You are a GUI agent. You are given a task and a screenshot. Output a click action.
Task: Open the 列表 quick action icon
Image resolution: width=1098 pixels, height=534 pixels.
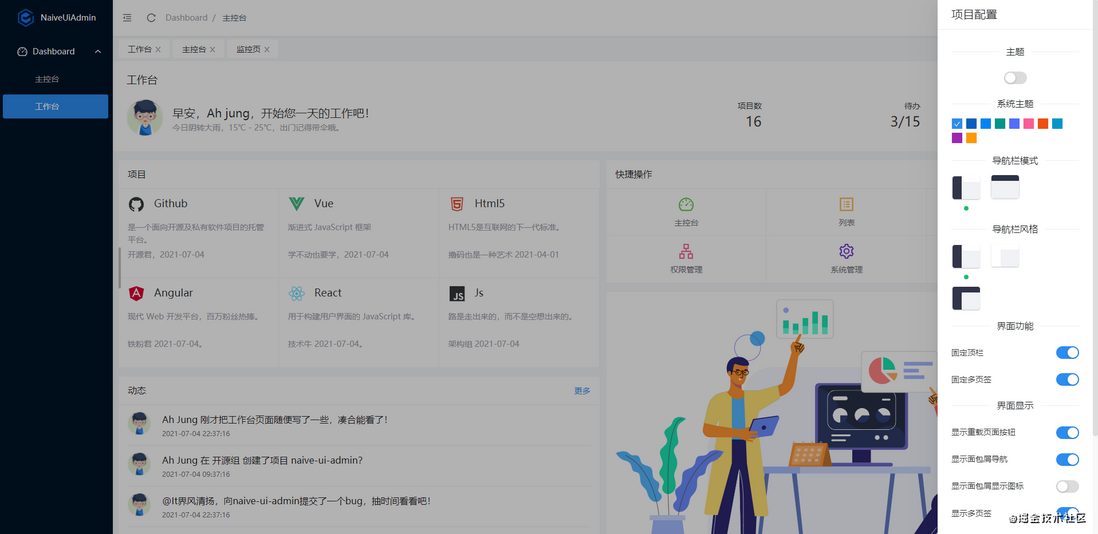(846, 204)
